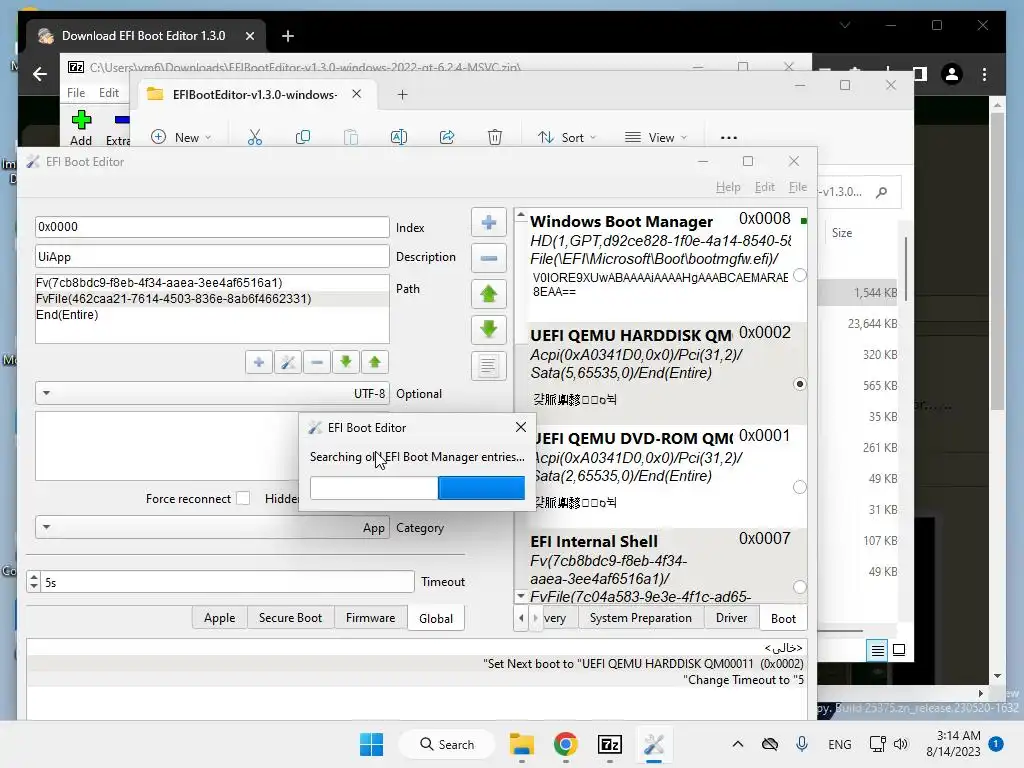This screenshot has width=1024, height=768.
Task: Select UEFI QEMU DVD-ROM radio button
Action: (799, 487)
